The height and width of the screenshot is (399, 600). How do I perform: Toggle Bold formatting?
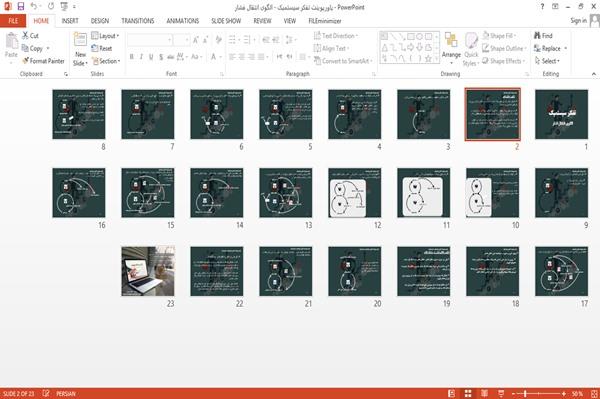pos(132,57)
